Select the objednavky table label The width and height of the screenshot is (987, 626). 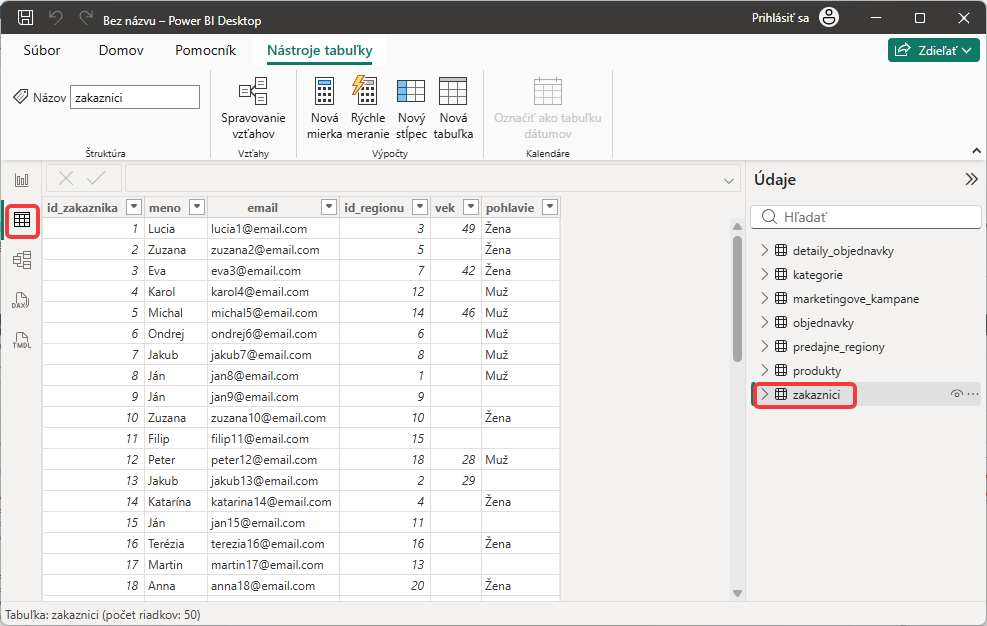point(823,322)
